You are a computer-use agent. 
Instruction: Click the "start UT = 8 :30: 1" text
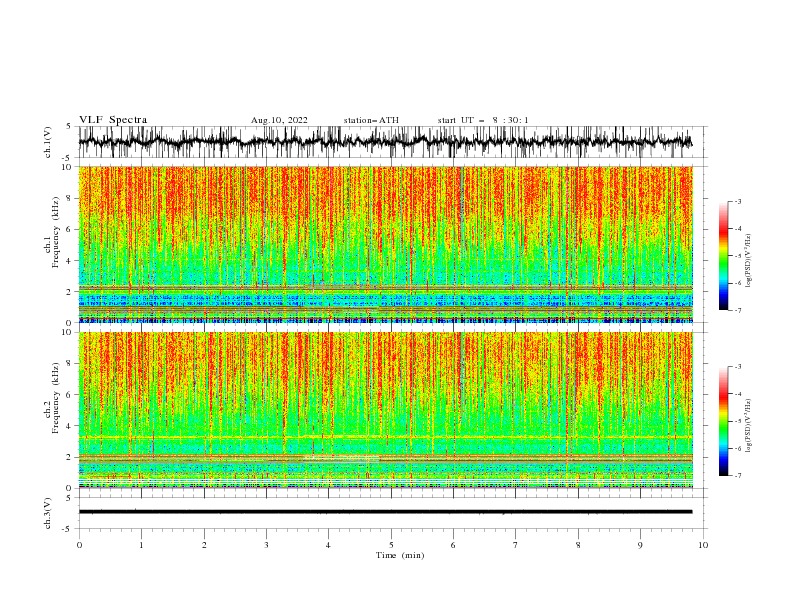[x=483, y=120]
